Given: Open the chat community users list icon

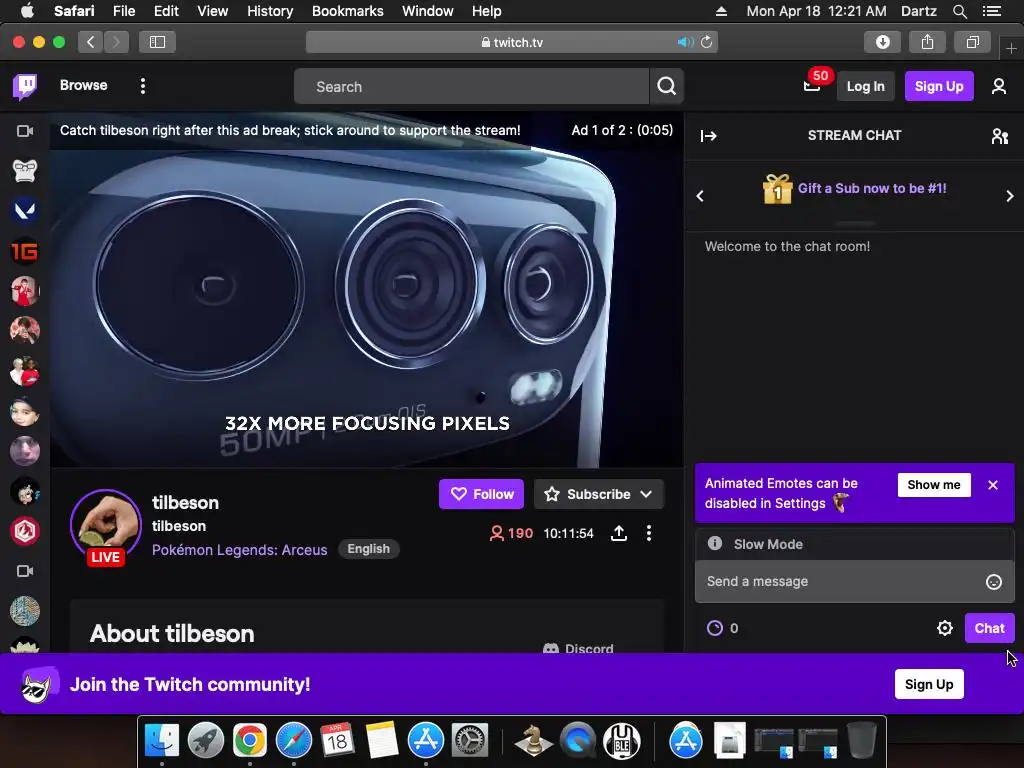Looking at the screenshot, I should 999,136.
